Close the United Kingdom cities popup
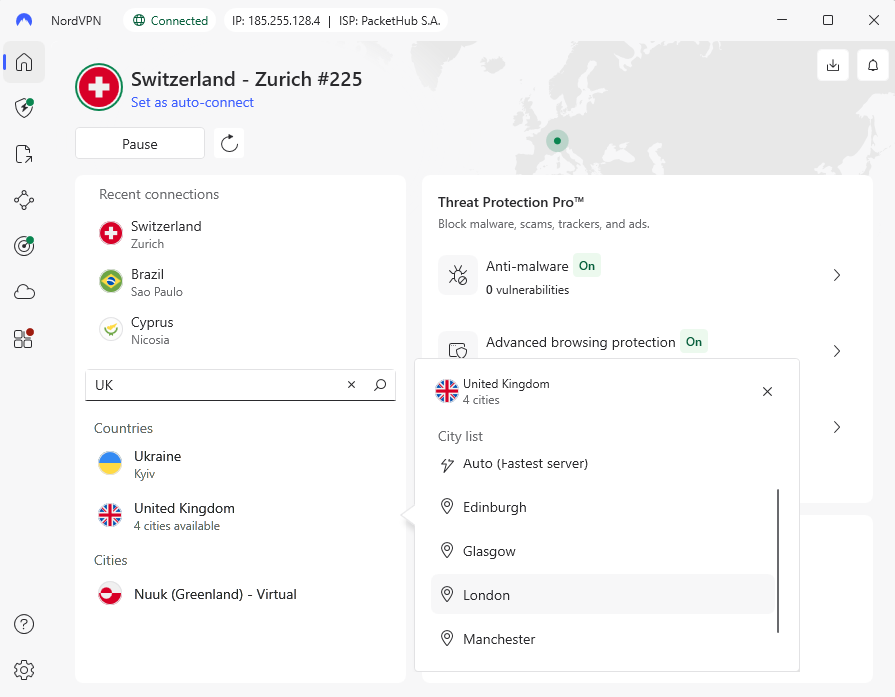895x697 pixels. pyautogui.click(x=767, y=392)
